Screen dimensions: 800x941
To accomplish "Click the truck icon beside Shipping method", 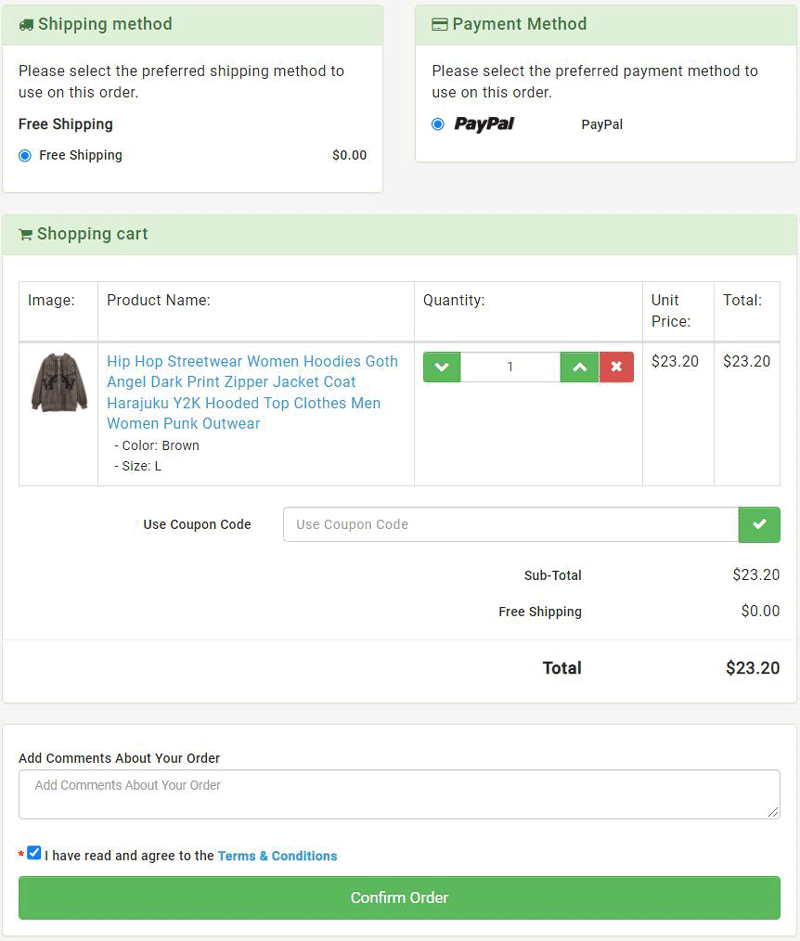I will 26,24.
